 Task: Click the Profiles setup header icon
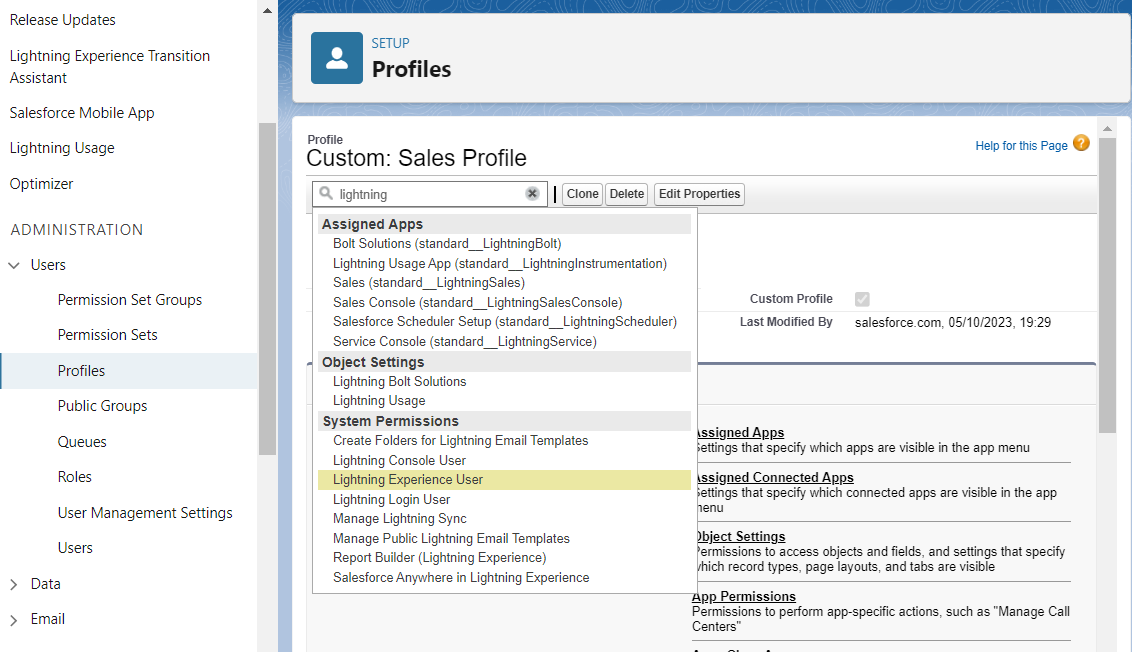pyautogui.click(x=336, y=58)
